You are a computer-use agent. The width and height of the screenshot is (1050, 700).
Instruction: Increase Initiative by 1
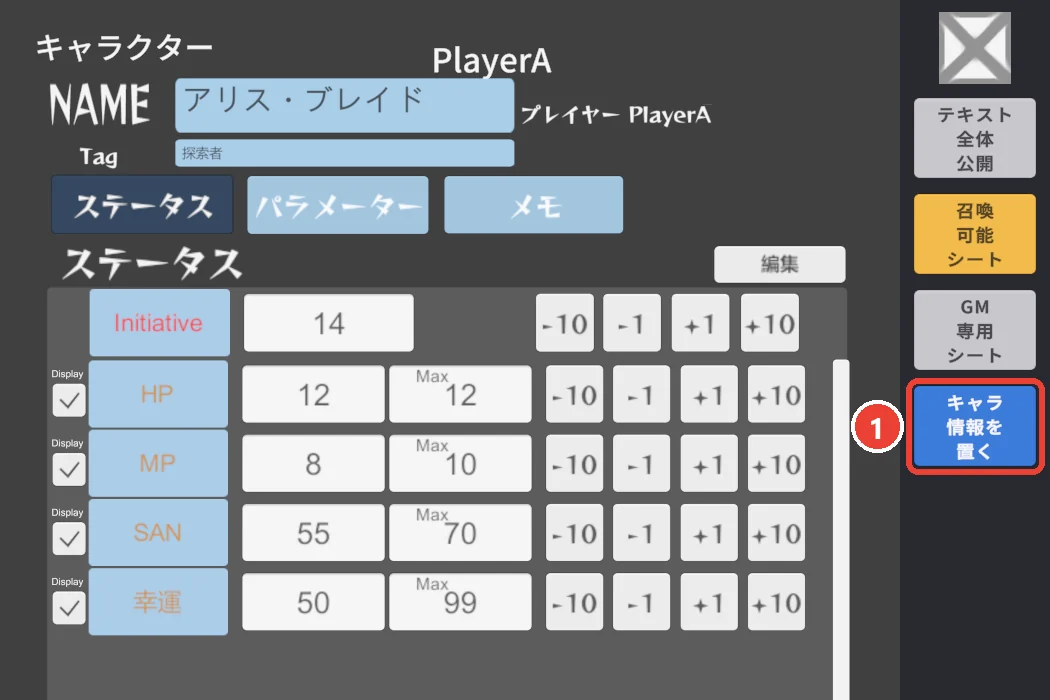pos(700,323)
